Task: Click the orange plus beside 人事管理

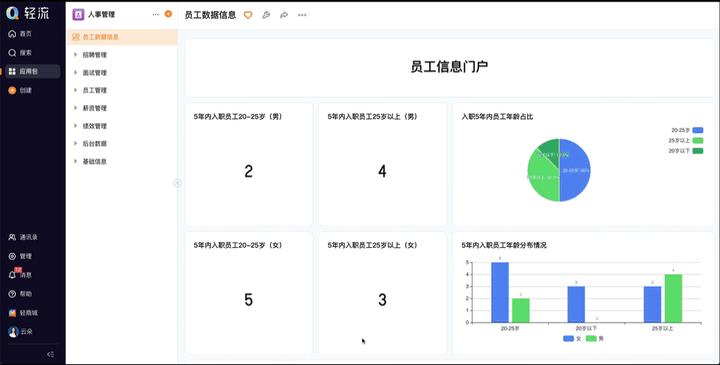Action: point(168,14)
